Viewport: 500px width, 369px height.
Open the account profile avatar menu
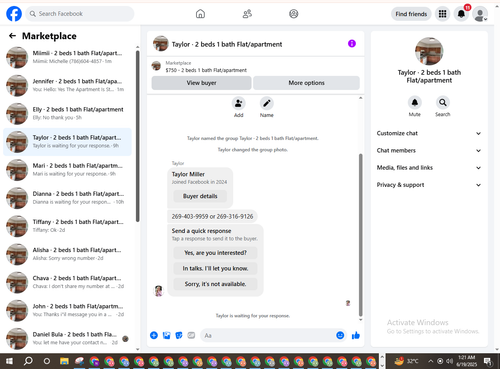(480, 14)
